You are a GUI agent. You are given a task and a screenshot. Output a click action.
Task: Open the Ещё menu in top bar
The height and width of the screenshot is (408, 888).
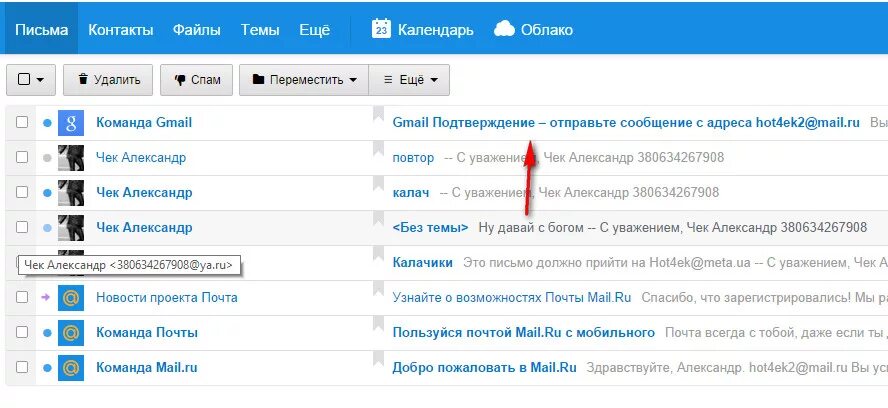(314, 30)
